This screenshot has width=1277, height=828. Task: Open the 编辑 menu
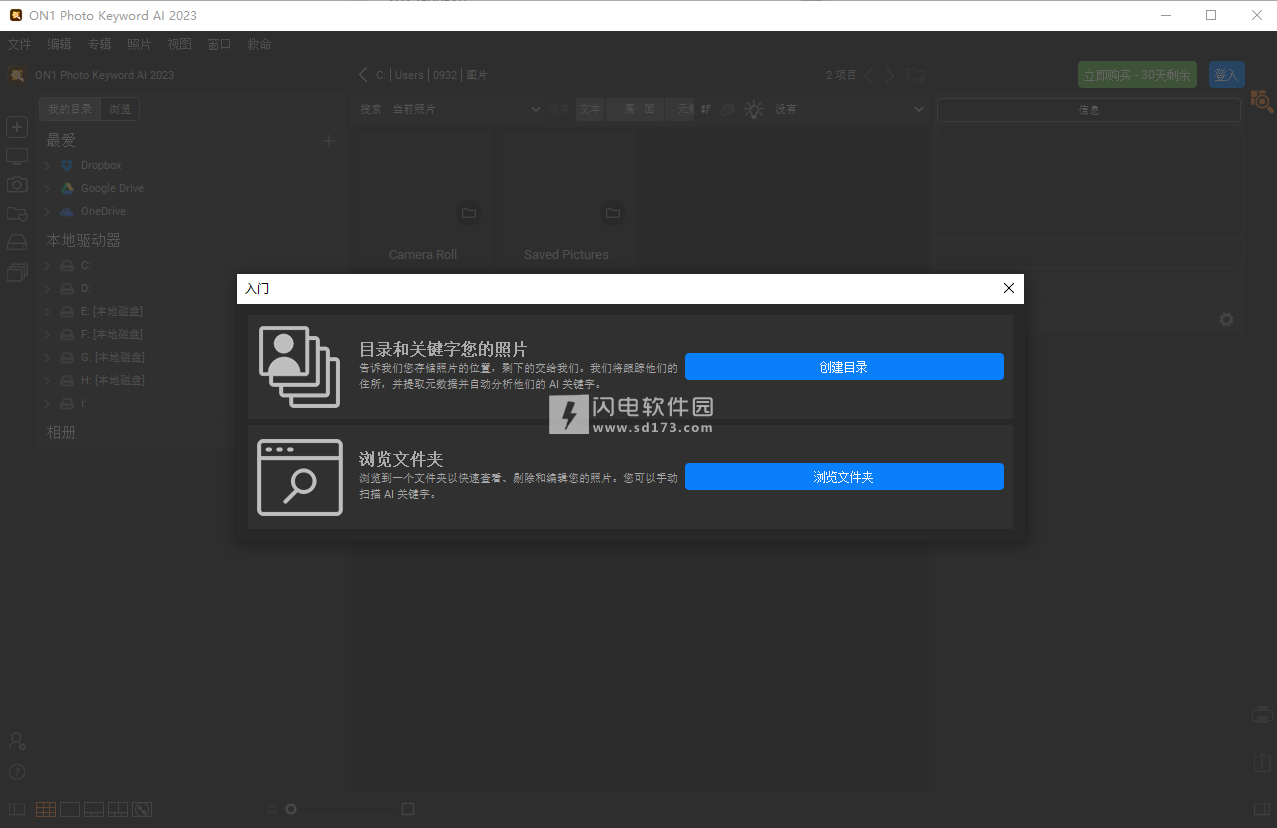pyautogui.click(x=60, y=44)
